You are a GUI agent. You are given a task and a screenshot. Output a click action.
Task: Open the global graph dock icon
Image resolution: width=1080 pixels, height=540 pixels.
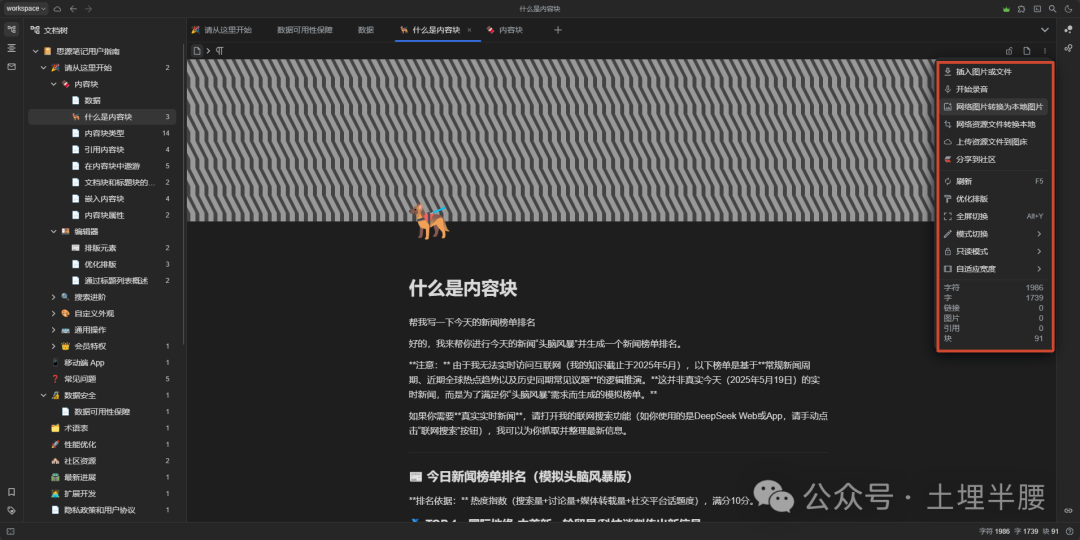click(1068, 30)
